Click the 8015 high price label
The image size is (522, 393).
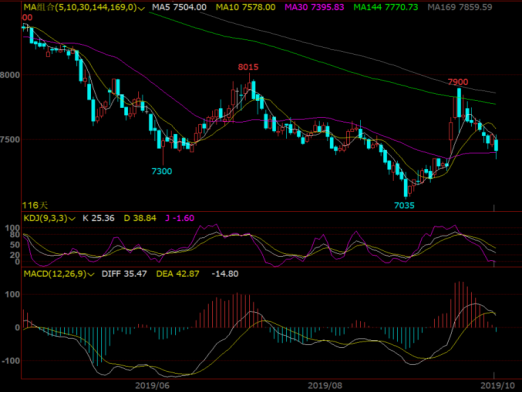(x=248, y=67)
